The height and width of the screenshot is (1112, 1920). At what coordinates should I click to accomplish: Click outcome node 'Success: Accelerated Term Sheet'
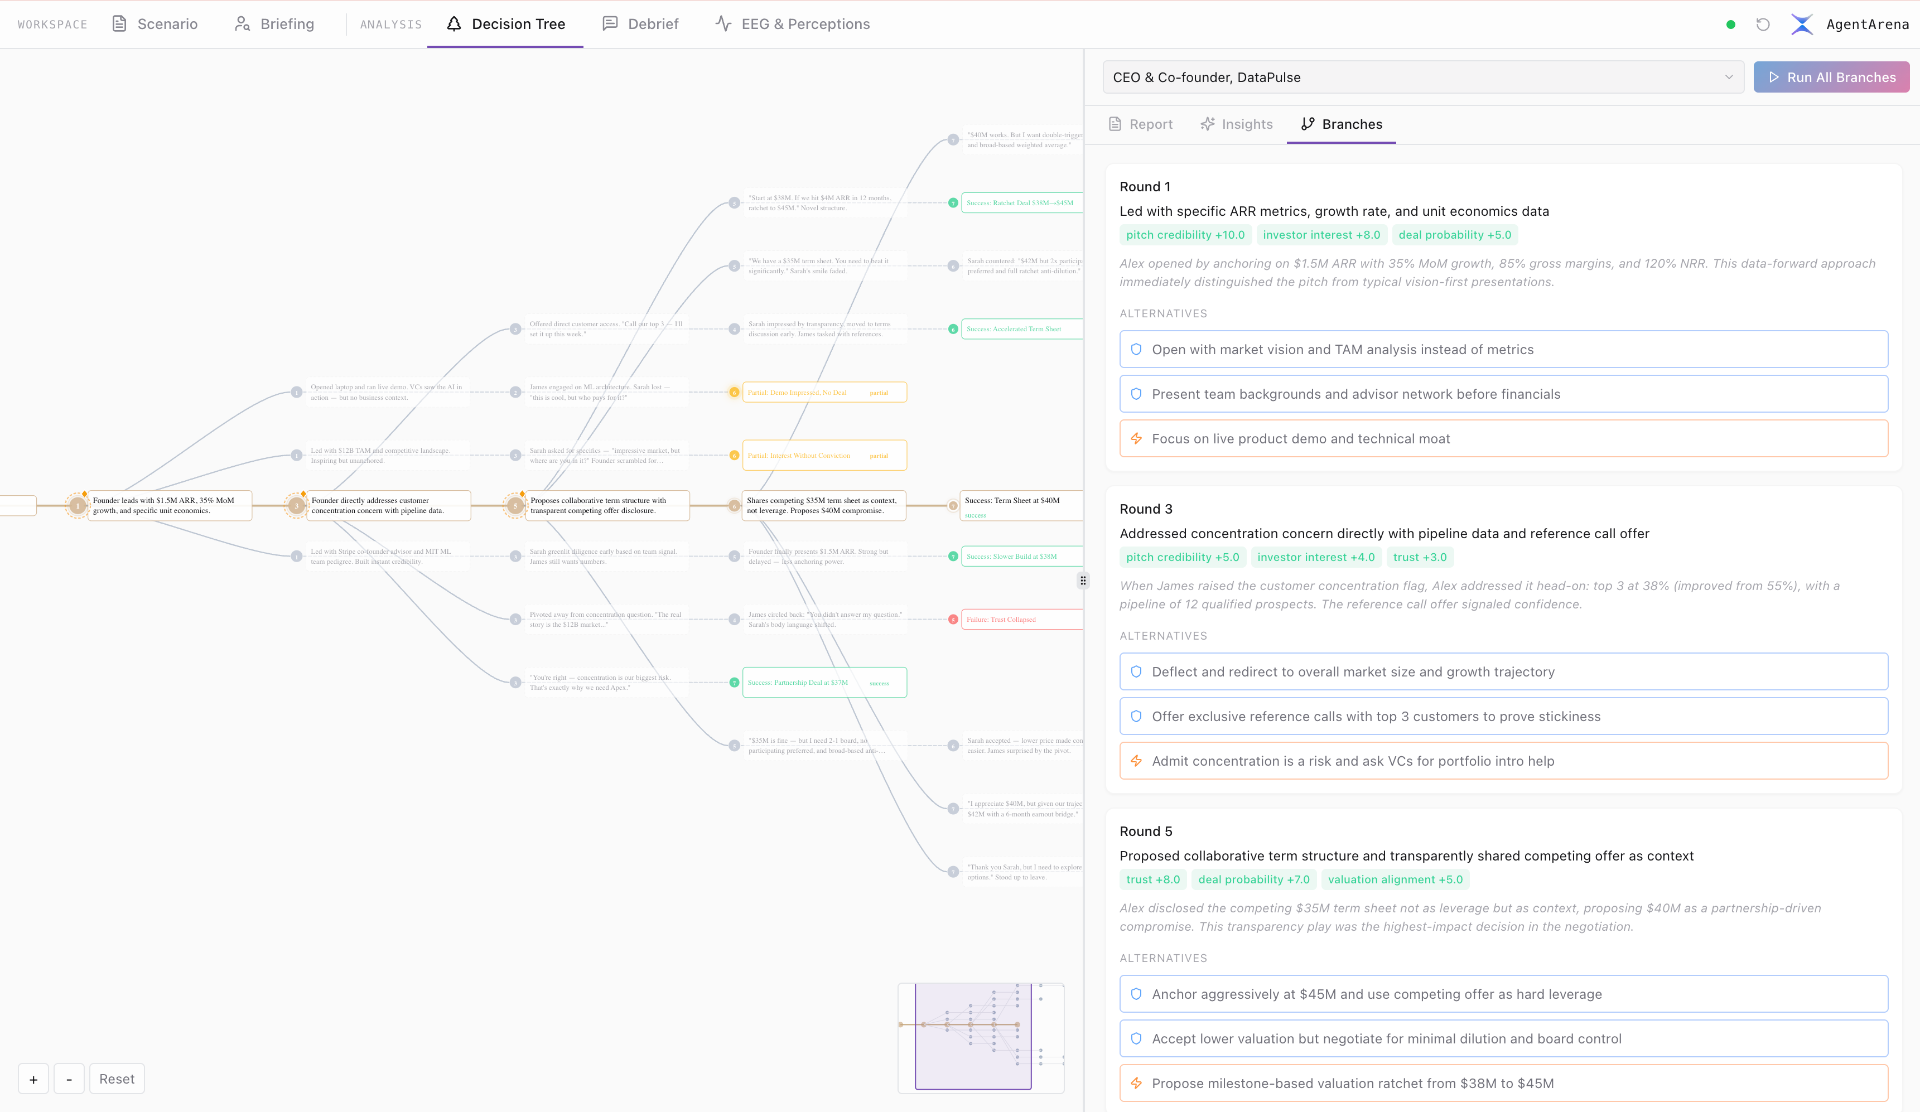tap(1022, 328)
